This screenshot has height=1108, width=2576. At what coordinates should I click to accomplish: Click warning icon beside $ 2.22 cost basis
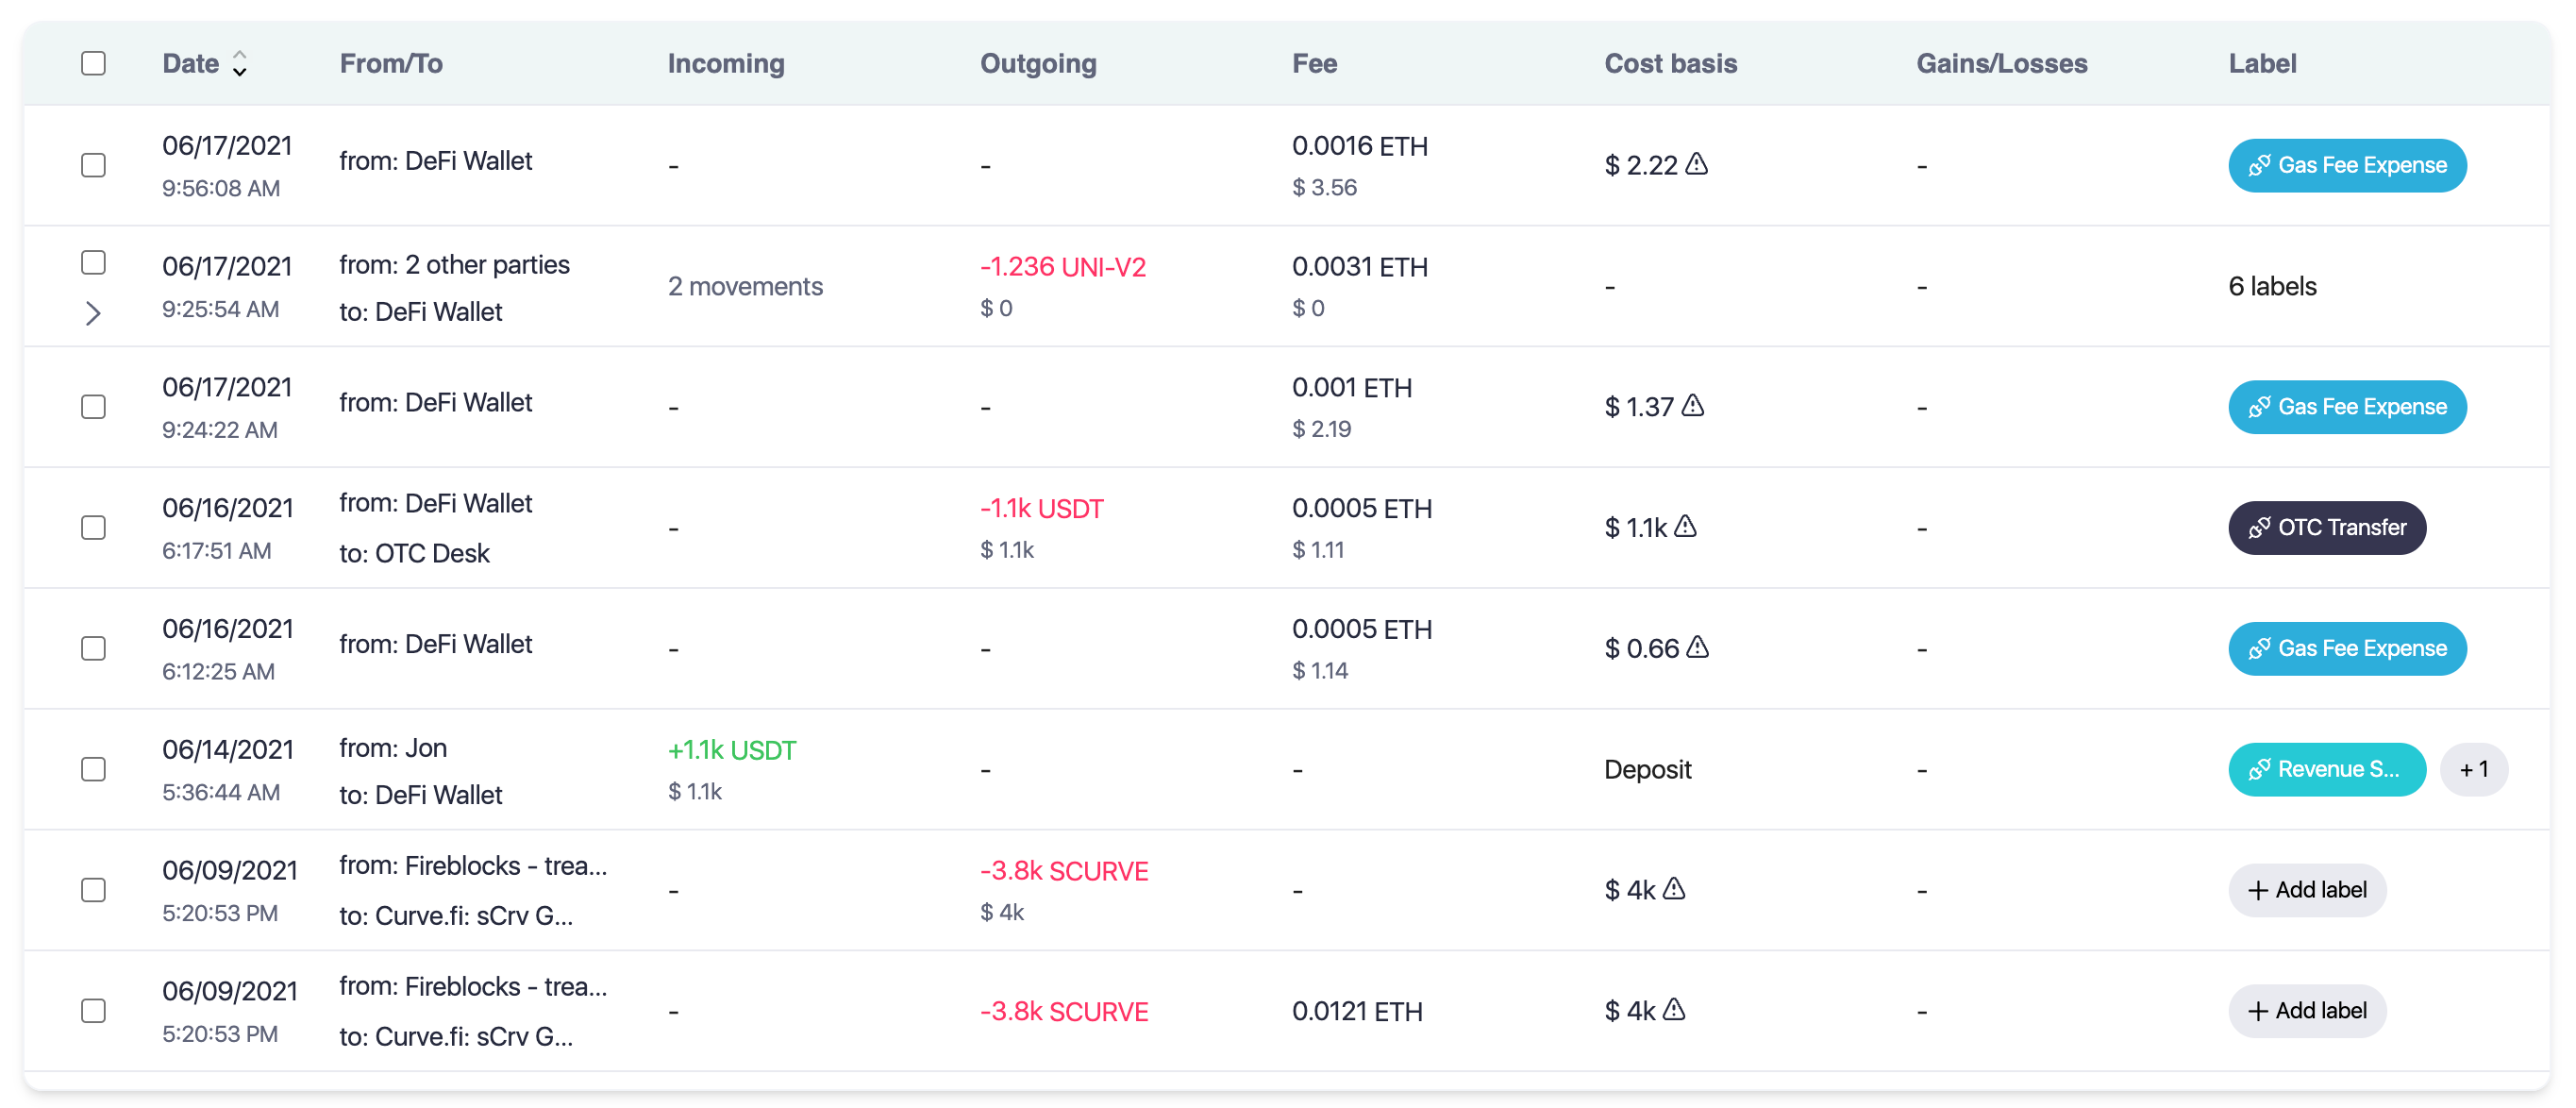[1697, 164]
